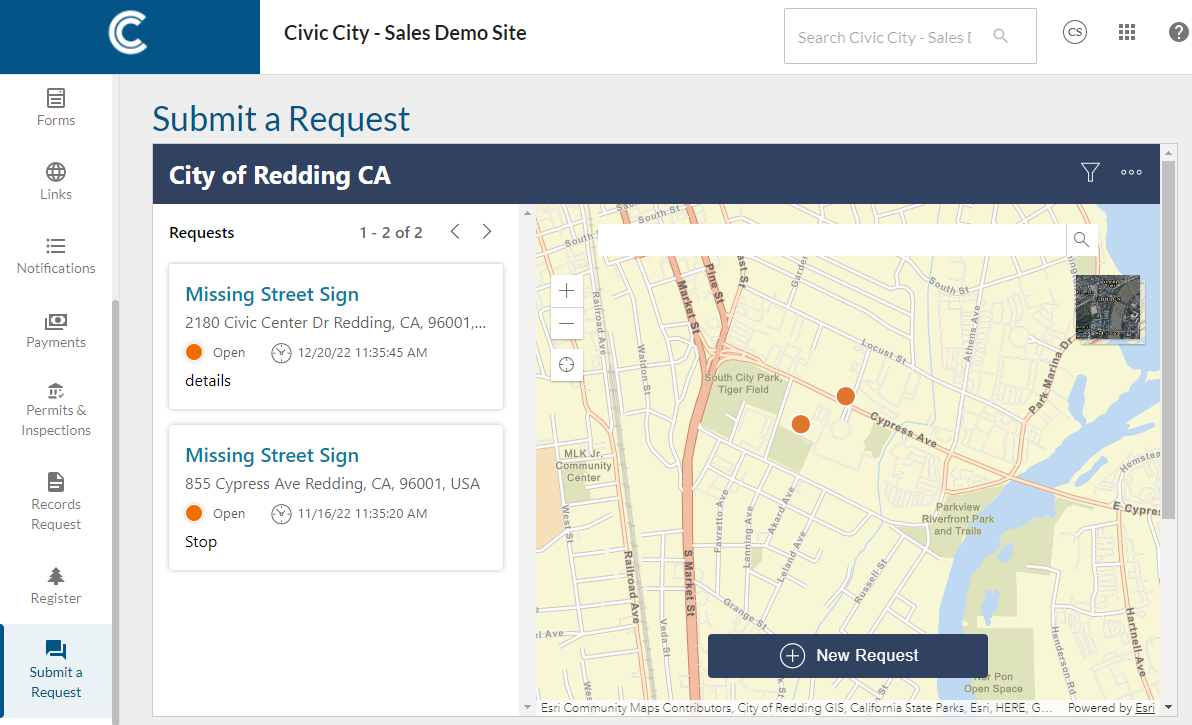
Task: Open the more options ellipsis menu
Action: point(1131,173)
